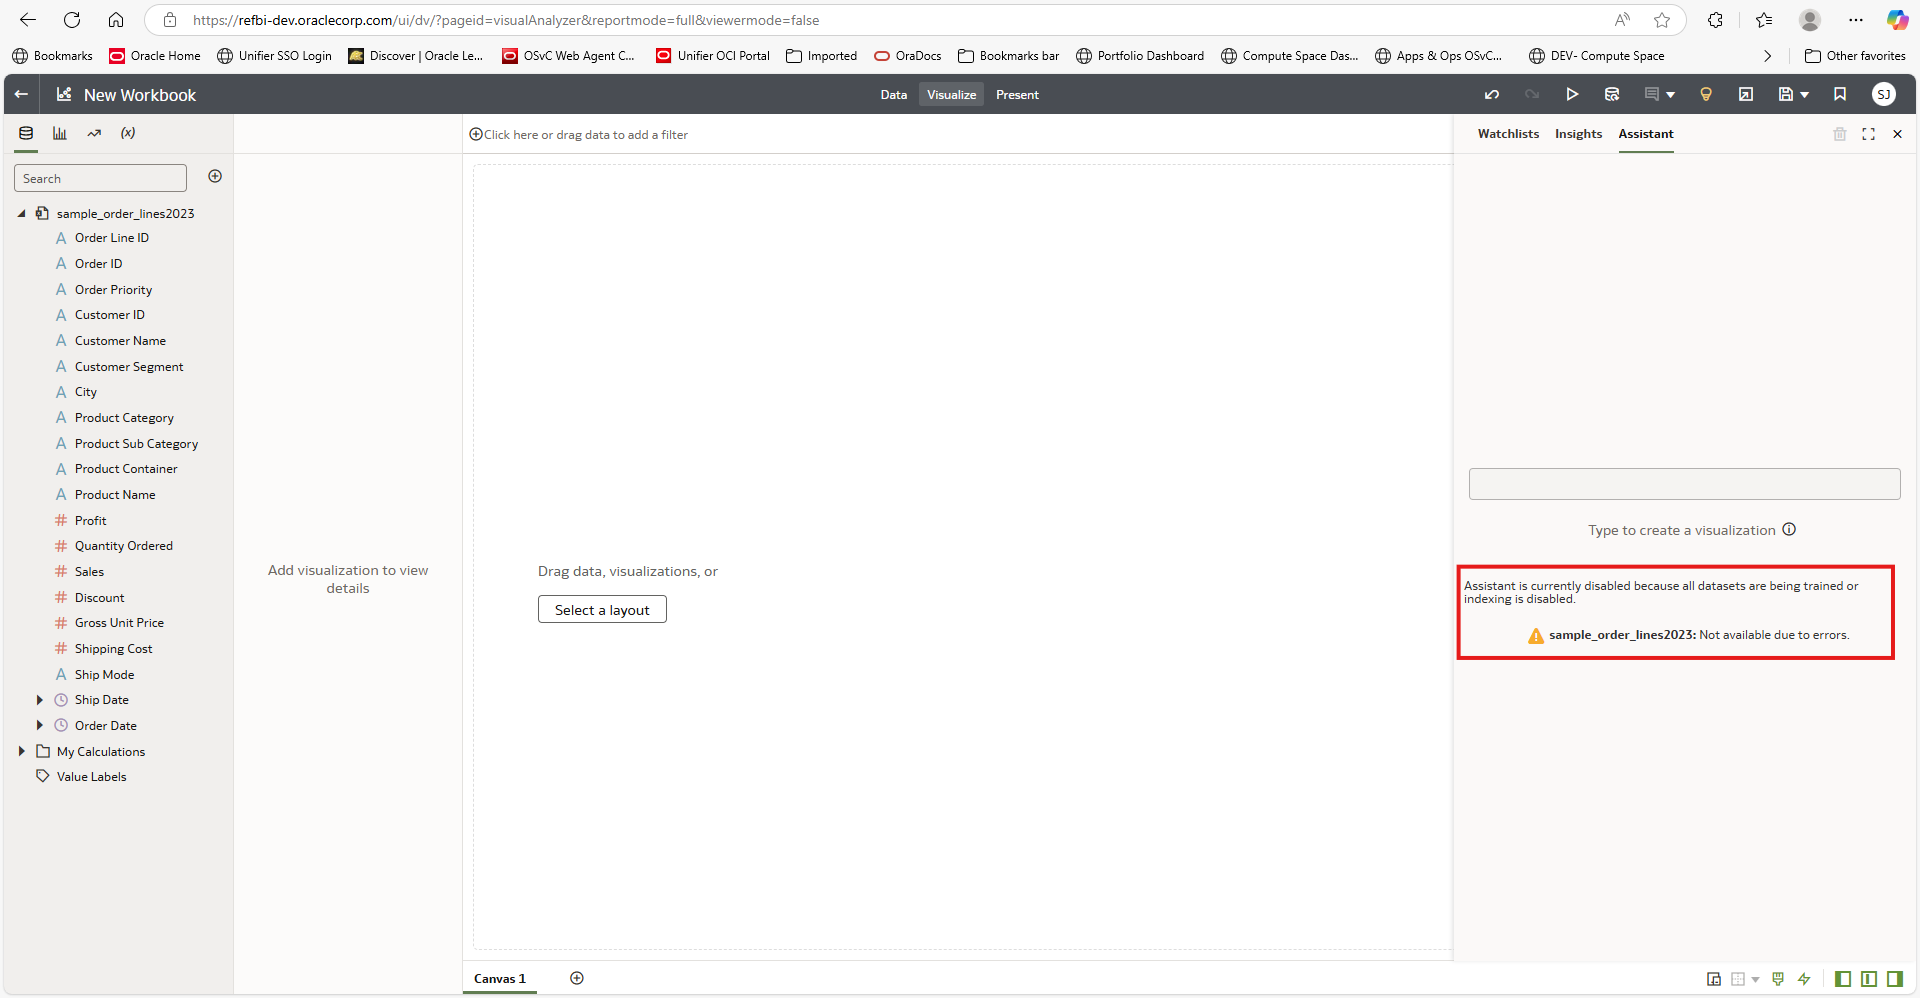Select the Order Priority column
Screen dimensions: 1920x998
pyautogui.click(x=113, y=289)
